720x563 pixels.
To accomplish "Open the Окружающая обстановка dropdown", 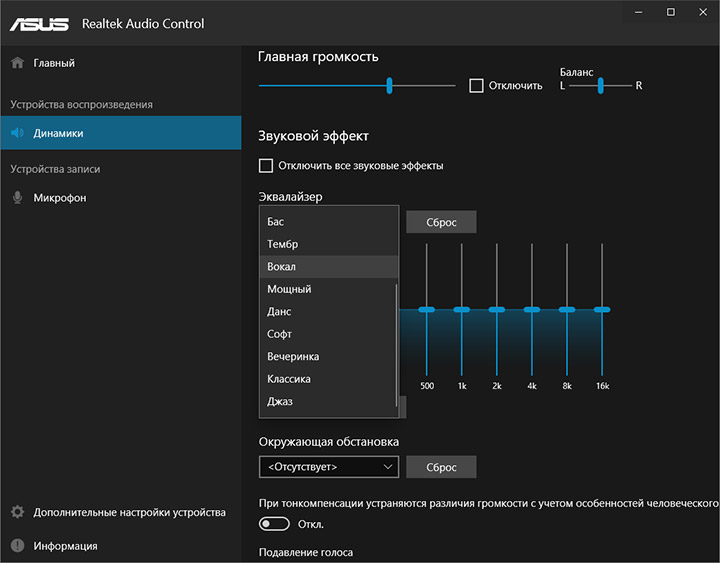I will (328, 467).
